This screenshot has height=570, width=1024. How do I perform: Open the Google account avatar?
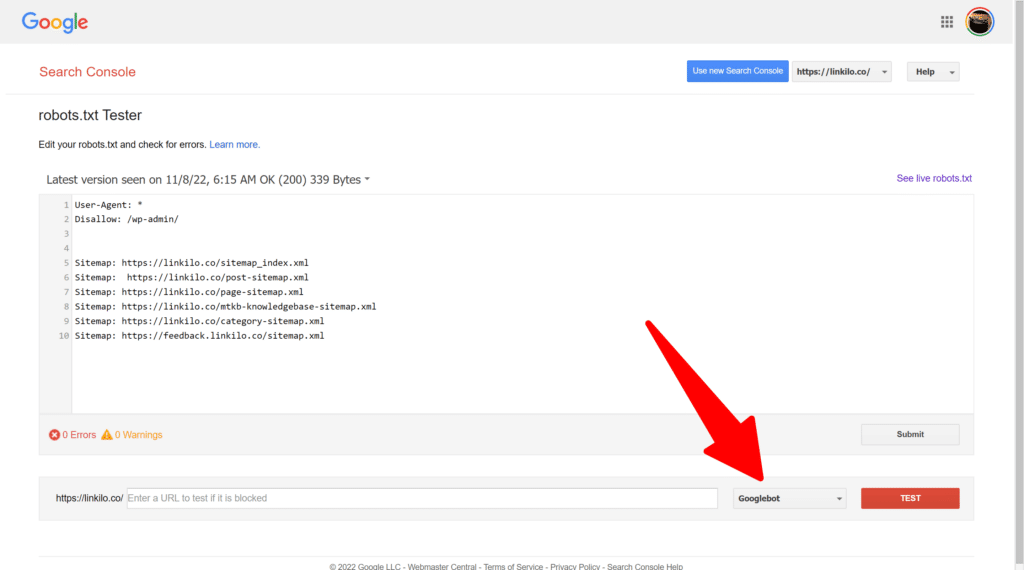point(980,22)
